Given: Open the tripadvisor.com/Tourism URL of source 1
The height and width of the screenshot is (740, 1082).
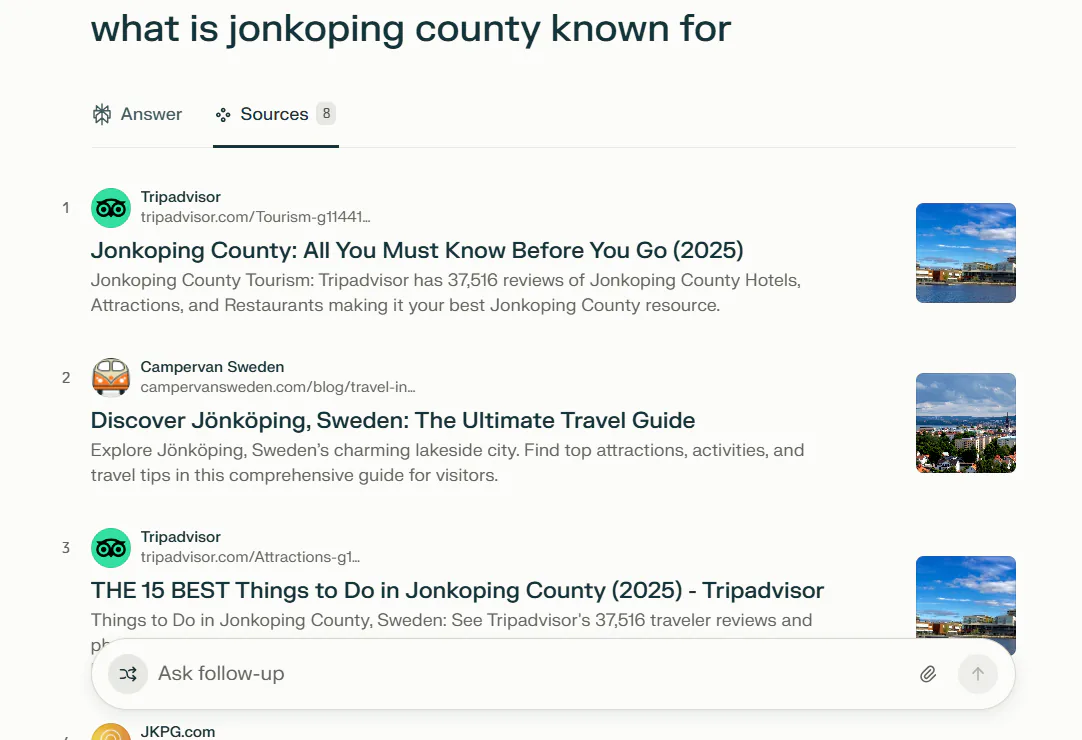Looking at the screenshot, I should click(x=255, y=217).
